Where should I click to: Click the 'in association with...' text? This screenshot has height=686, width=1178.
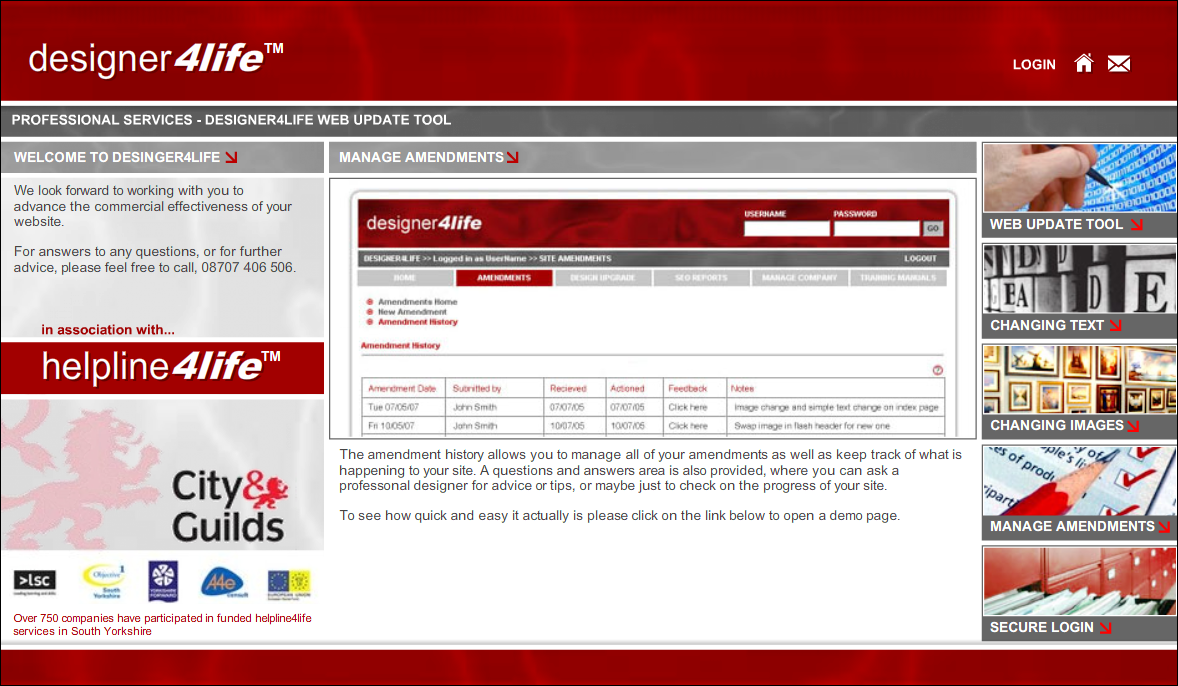(x=107, y=330)
